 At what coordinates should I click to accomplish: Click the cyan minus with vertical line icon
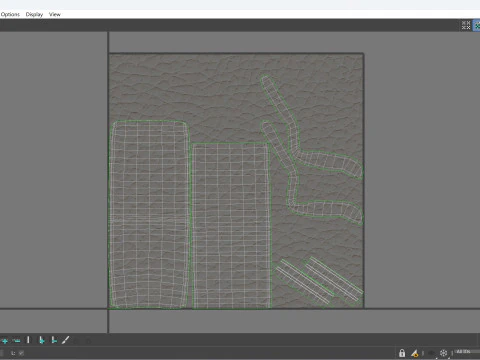(54, 340)
